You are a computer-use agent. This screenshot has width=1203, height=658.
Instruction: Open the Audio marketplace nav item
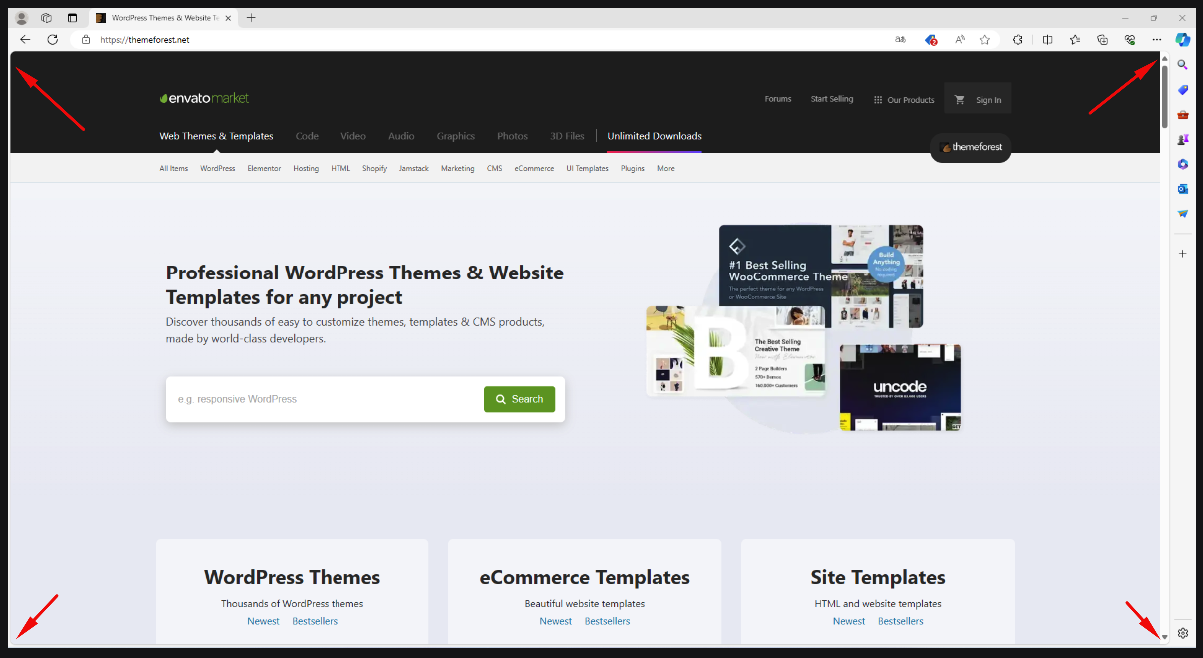click(x=401, y=136)
